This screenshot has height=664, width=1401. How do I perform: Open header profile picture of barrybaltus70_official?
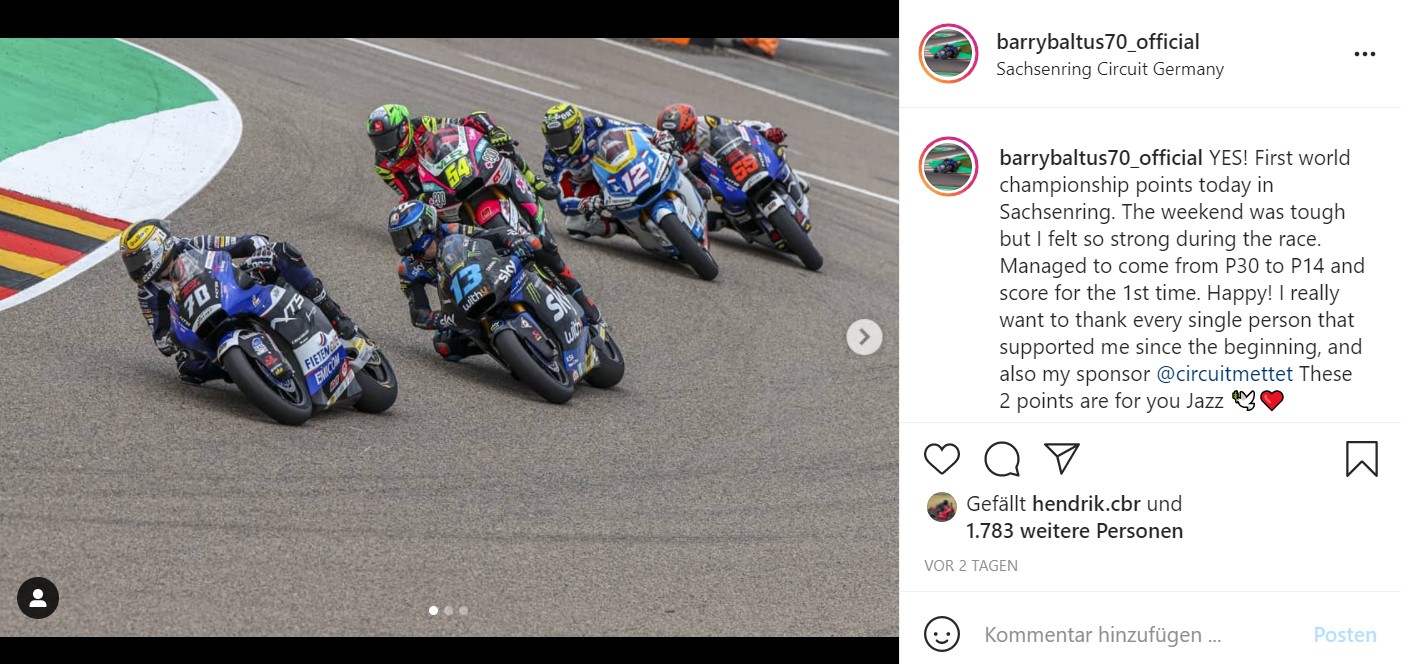point(948,54)
